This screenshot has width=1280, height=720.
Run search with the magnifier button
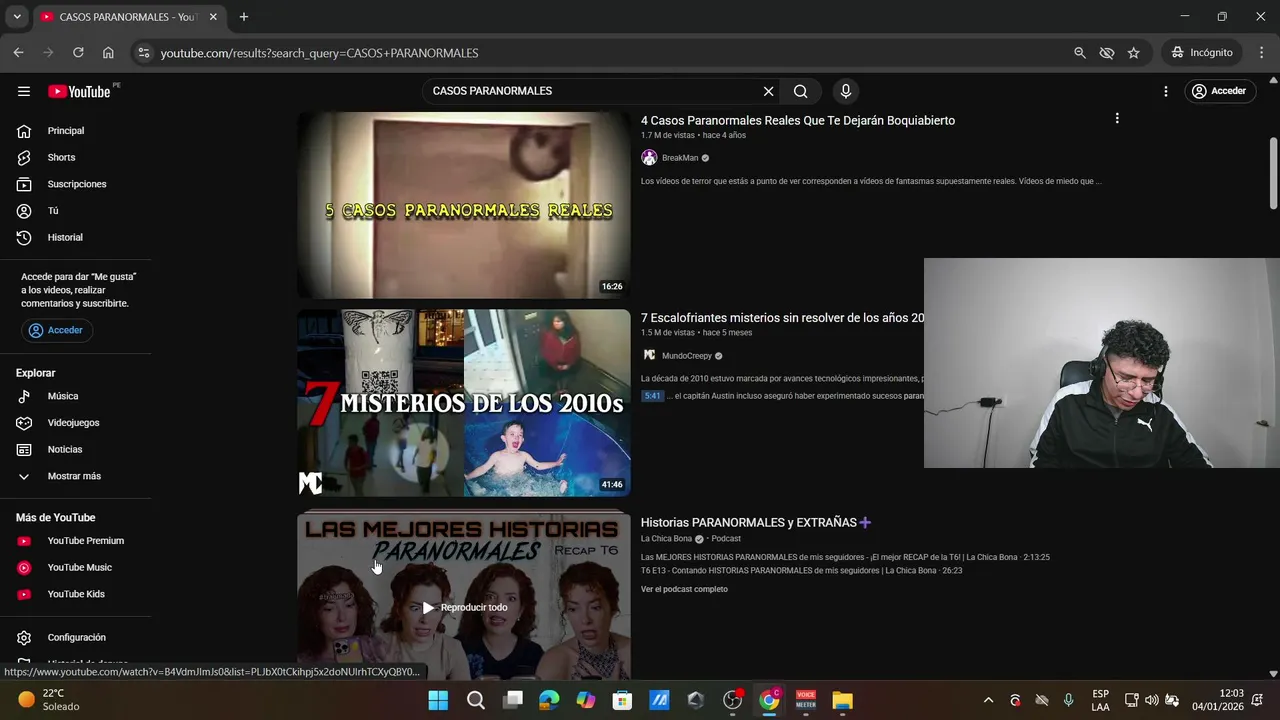801,91
